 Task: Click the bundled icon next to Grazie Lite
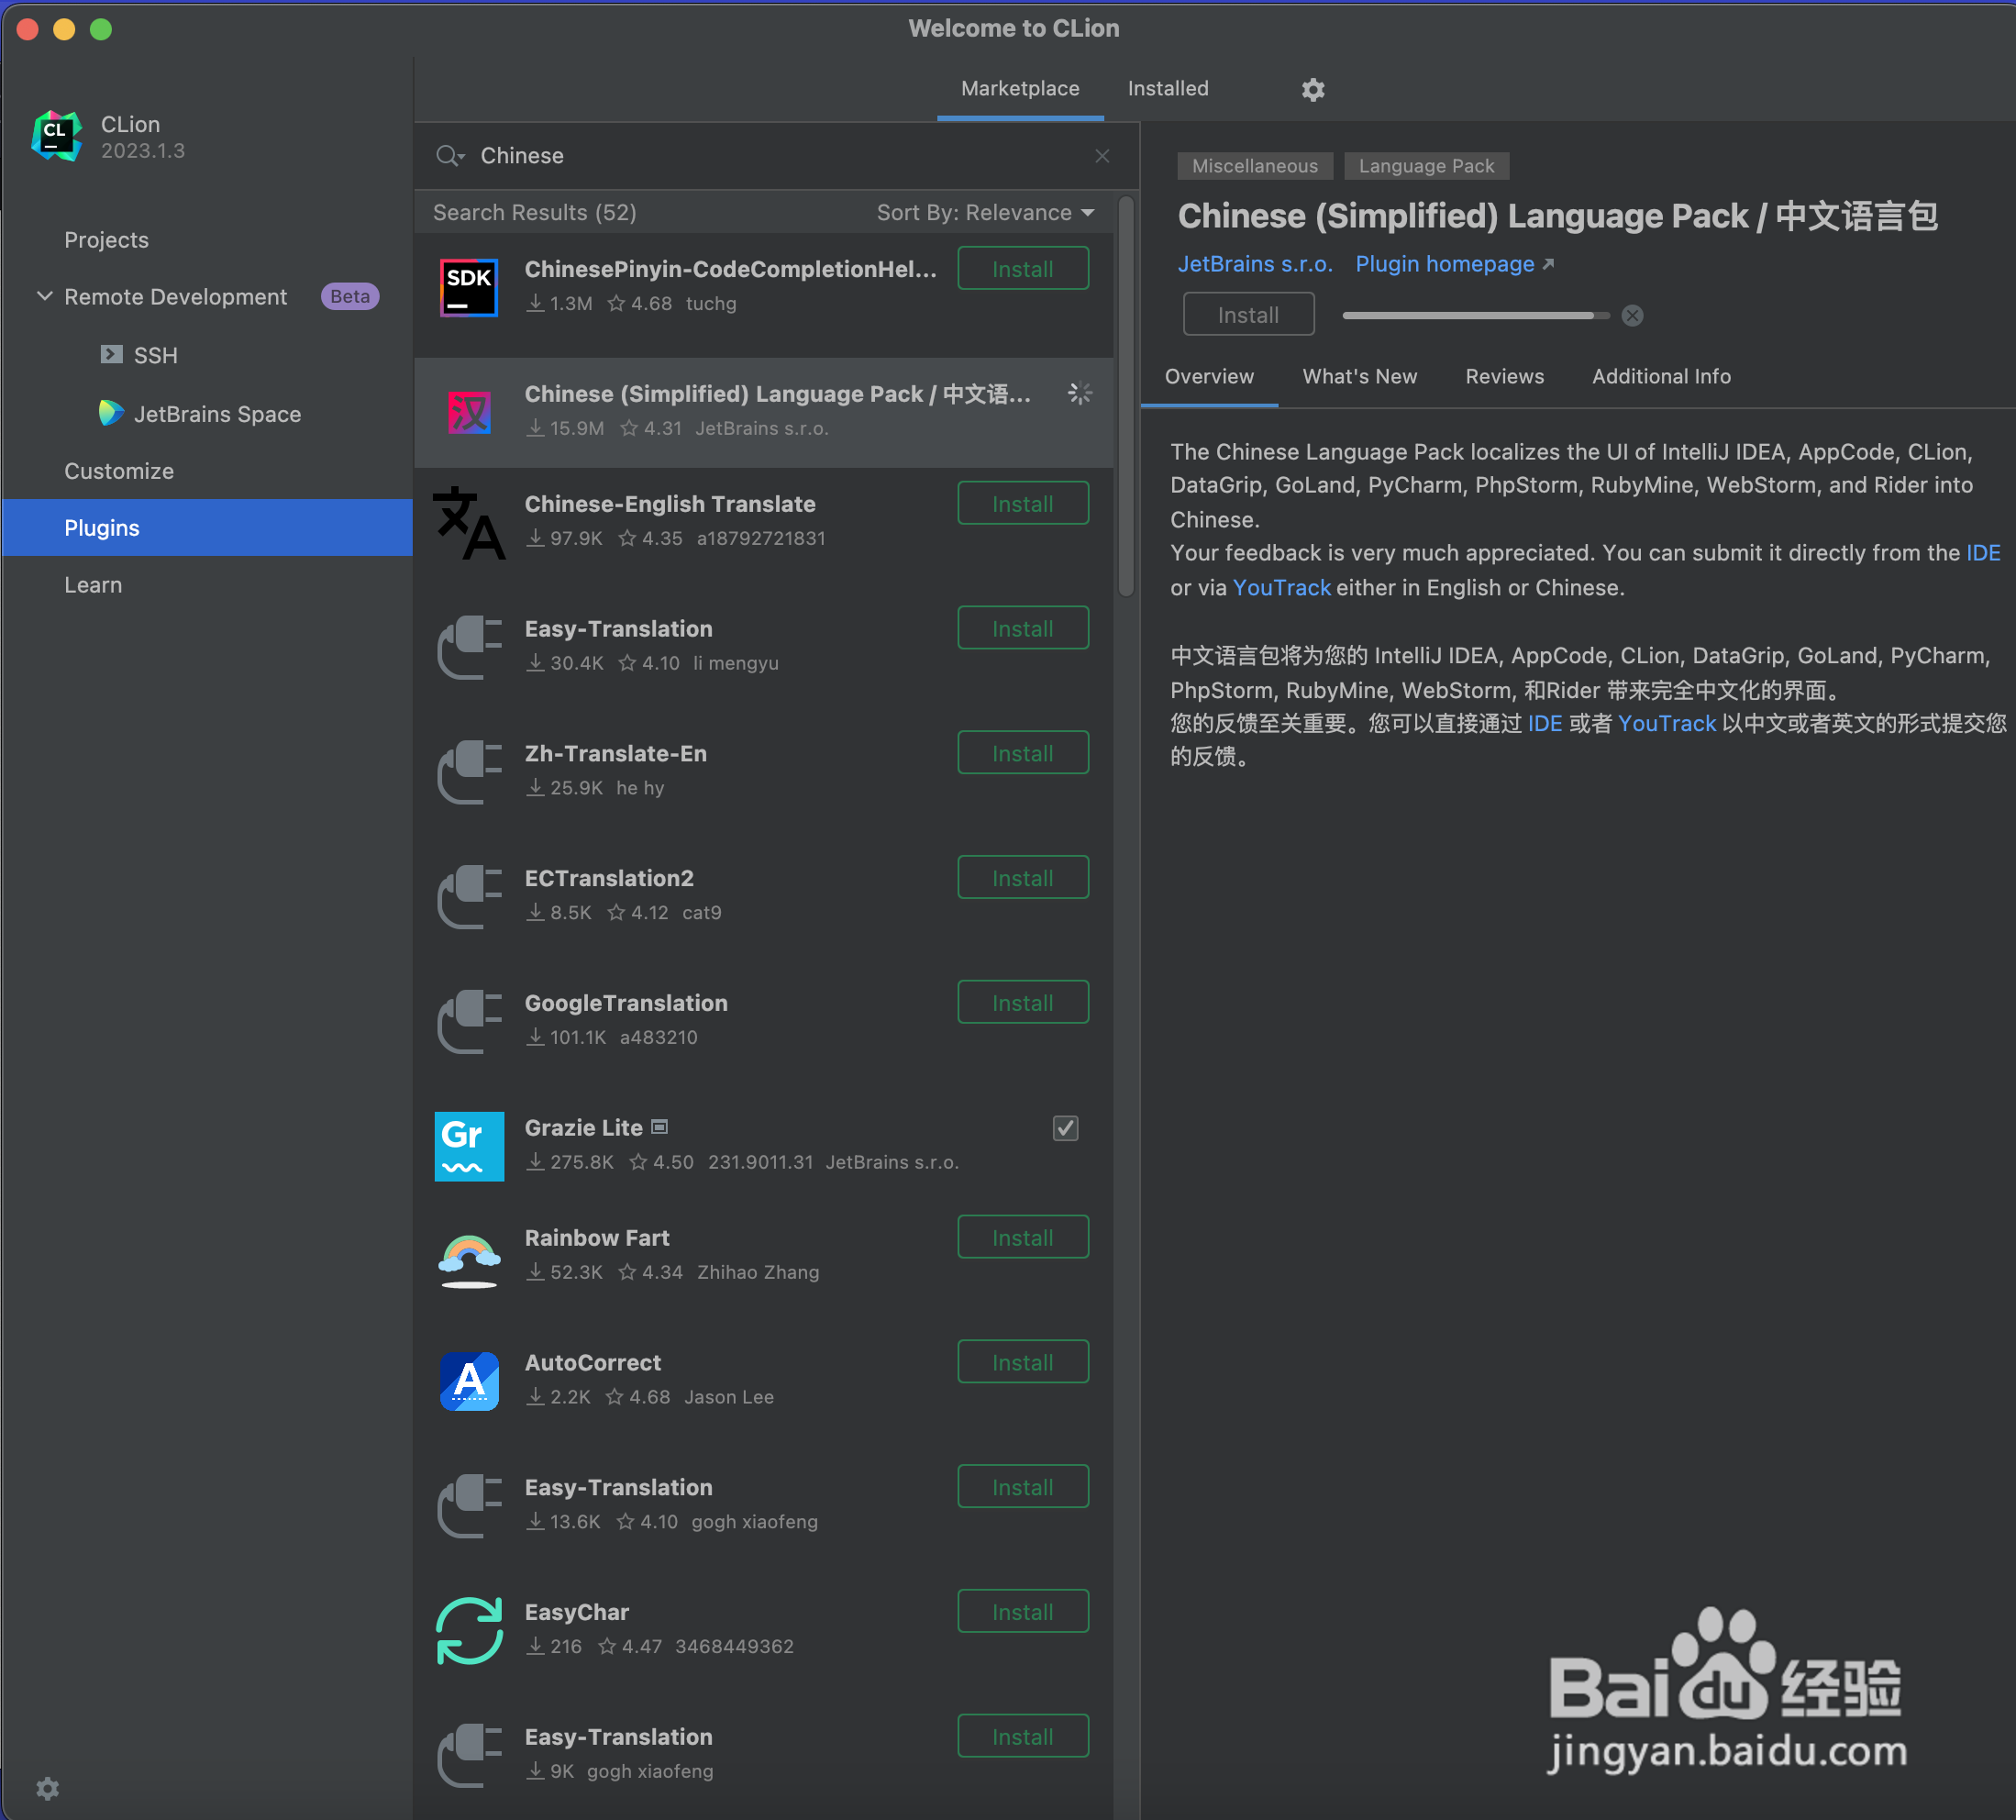tap(659, 1127)
